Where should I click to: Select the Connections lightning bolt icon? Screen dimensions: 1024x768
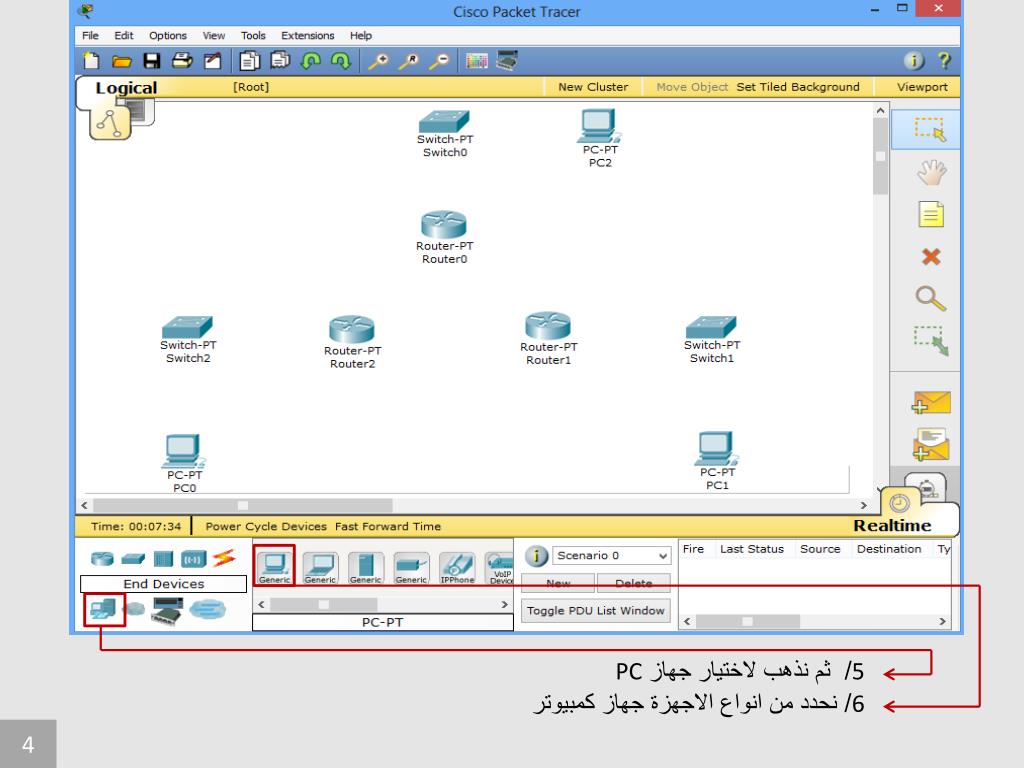[223, 558]
